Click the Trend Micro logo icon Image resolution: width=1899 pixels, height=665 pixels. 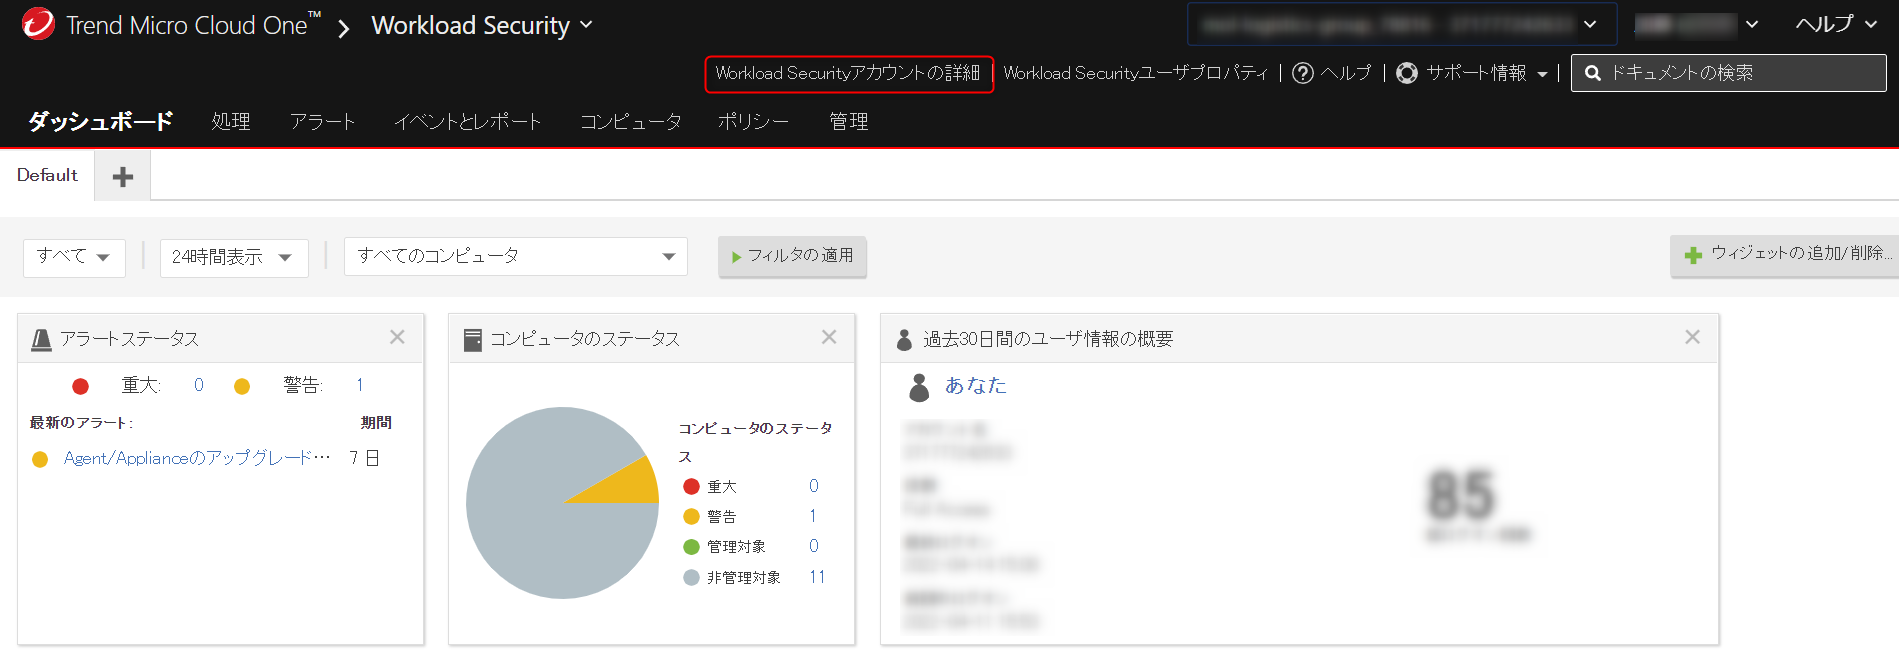[38, 24]
